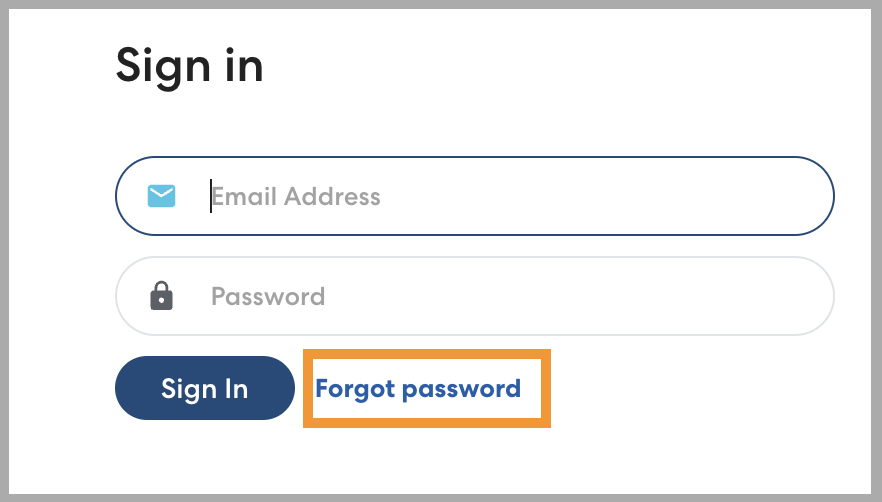Click the Sign in heading text

point(189,66)
